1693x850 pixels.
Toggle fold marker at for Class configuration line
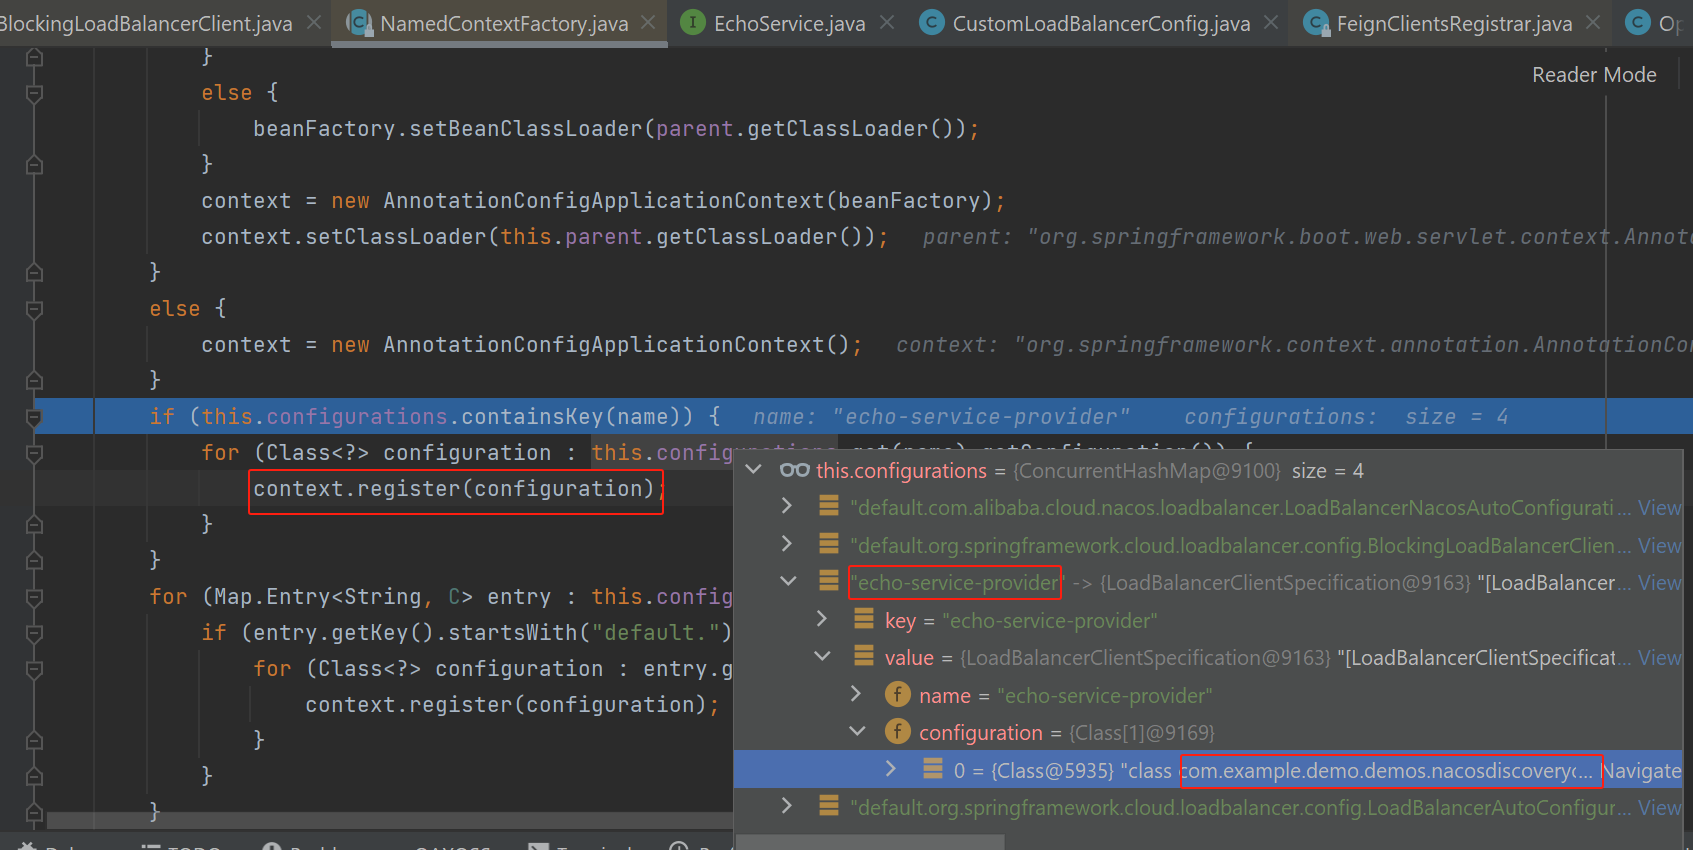(34, 453)
